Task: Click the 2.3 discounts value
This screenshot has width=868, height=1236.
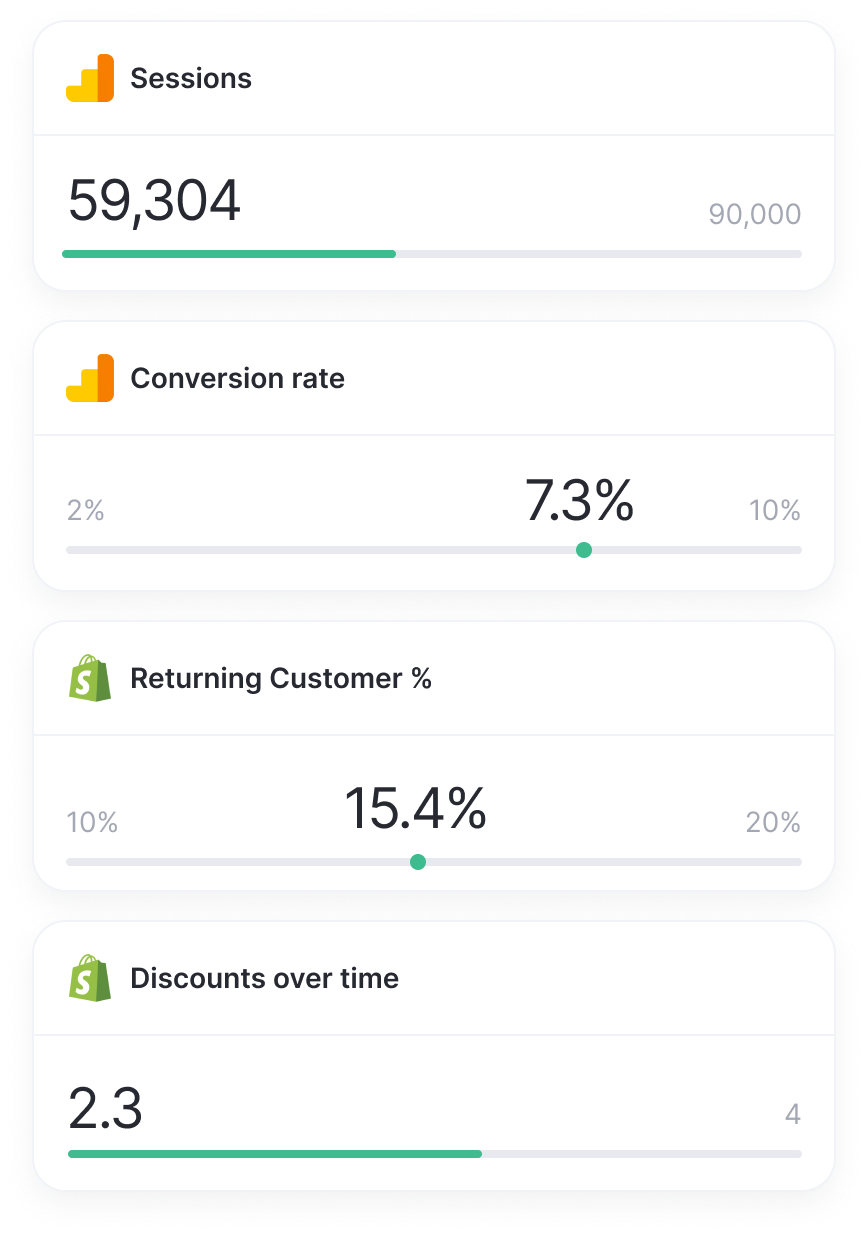Action: 105,1108
